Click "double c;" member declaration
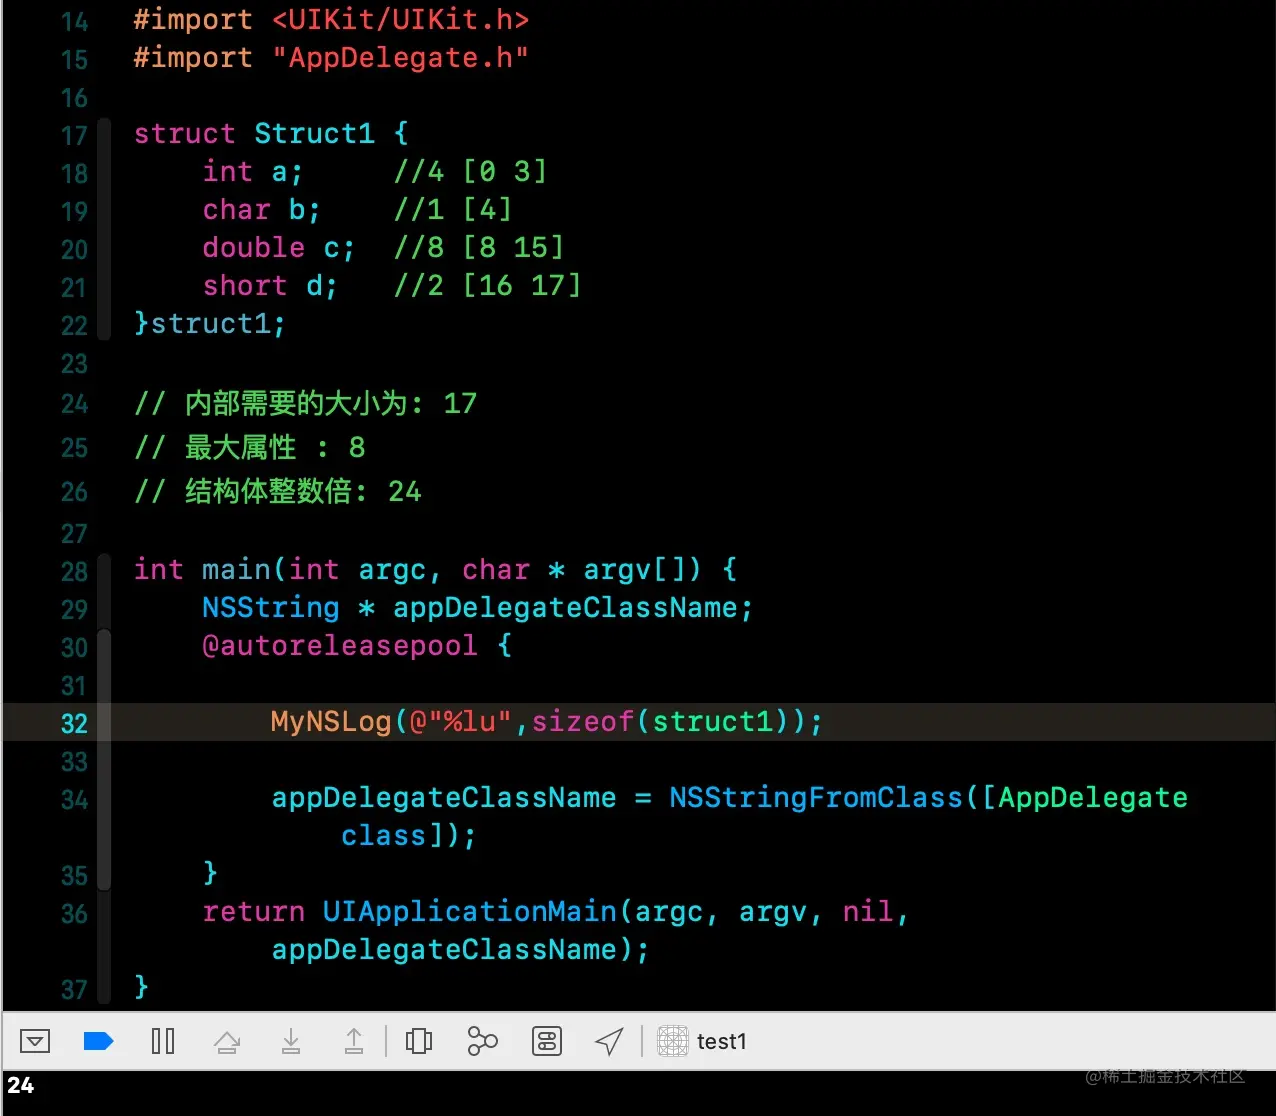This screenshot has height=1116, width=1276. click(279, 247)
